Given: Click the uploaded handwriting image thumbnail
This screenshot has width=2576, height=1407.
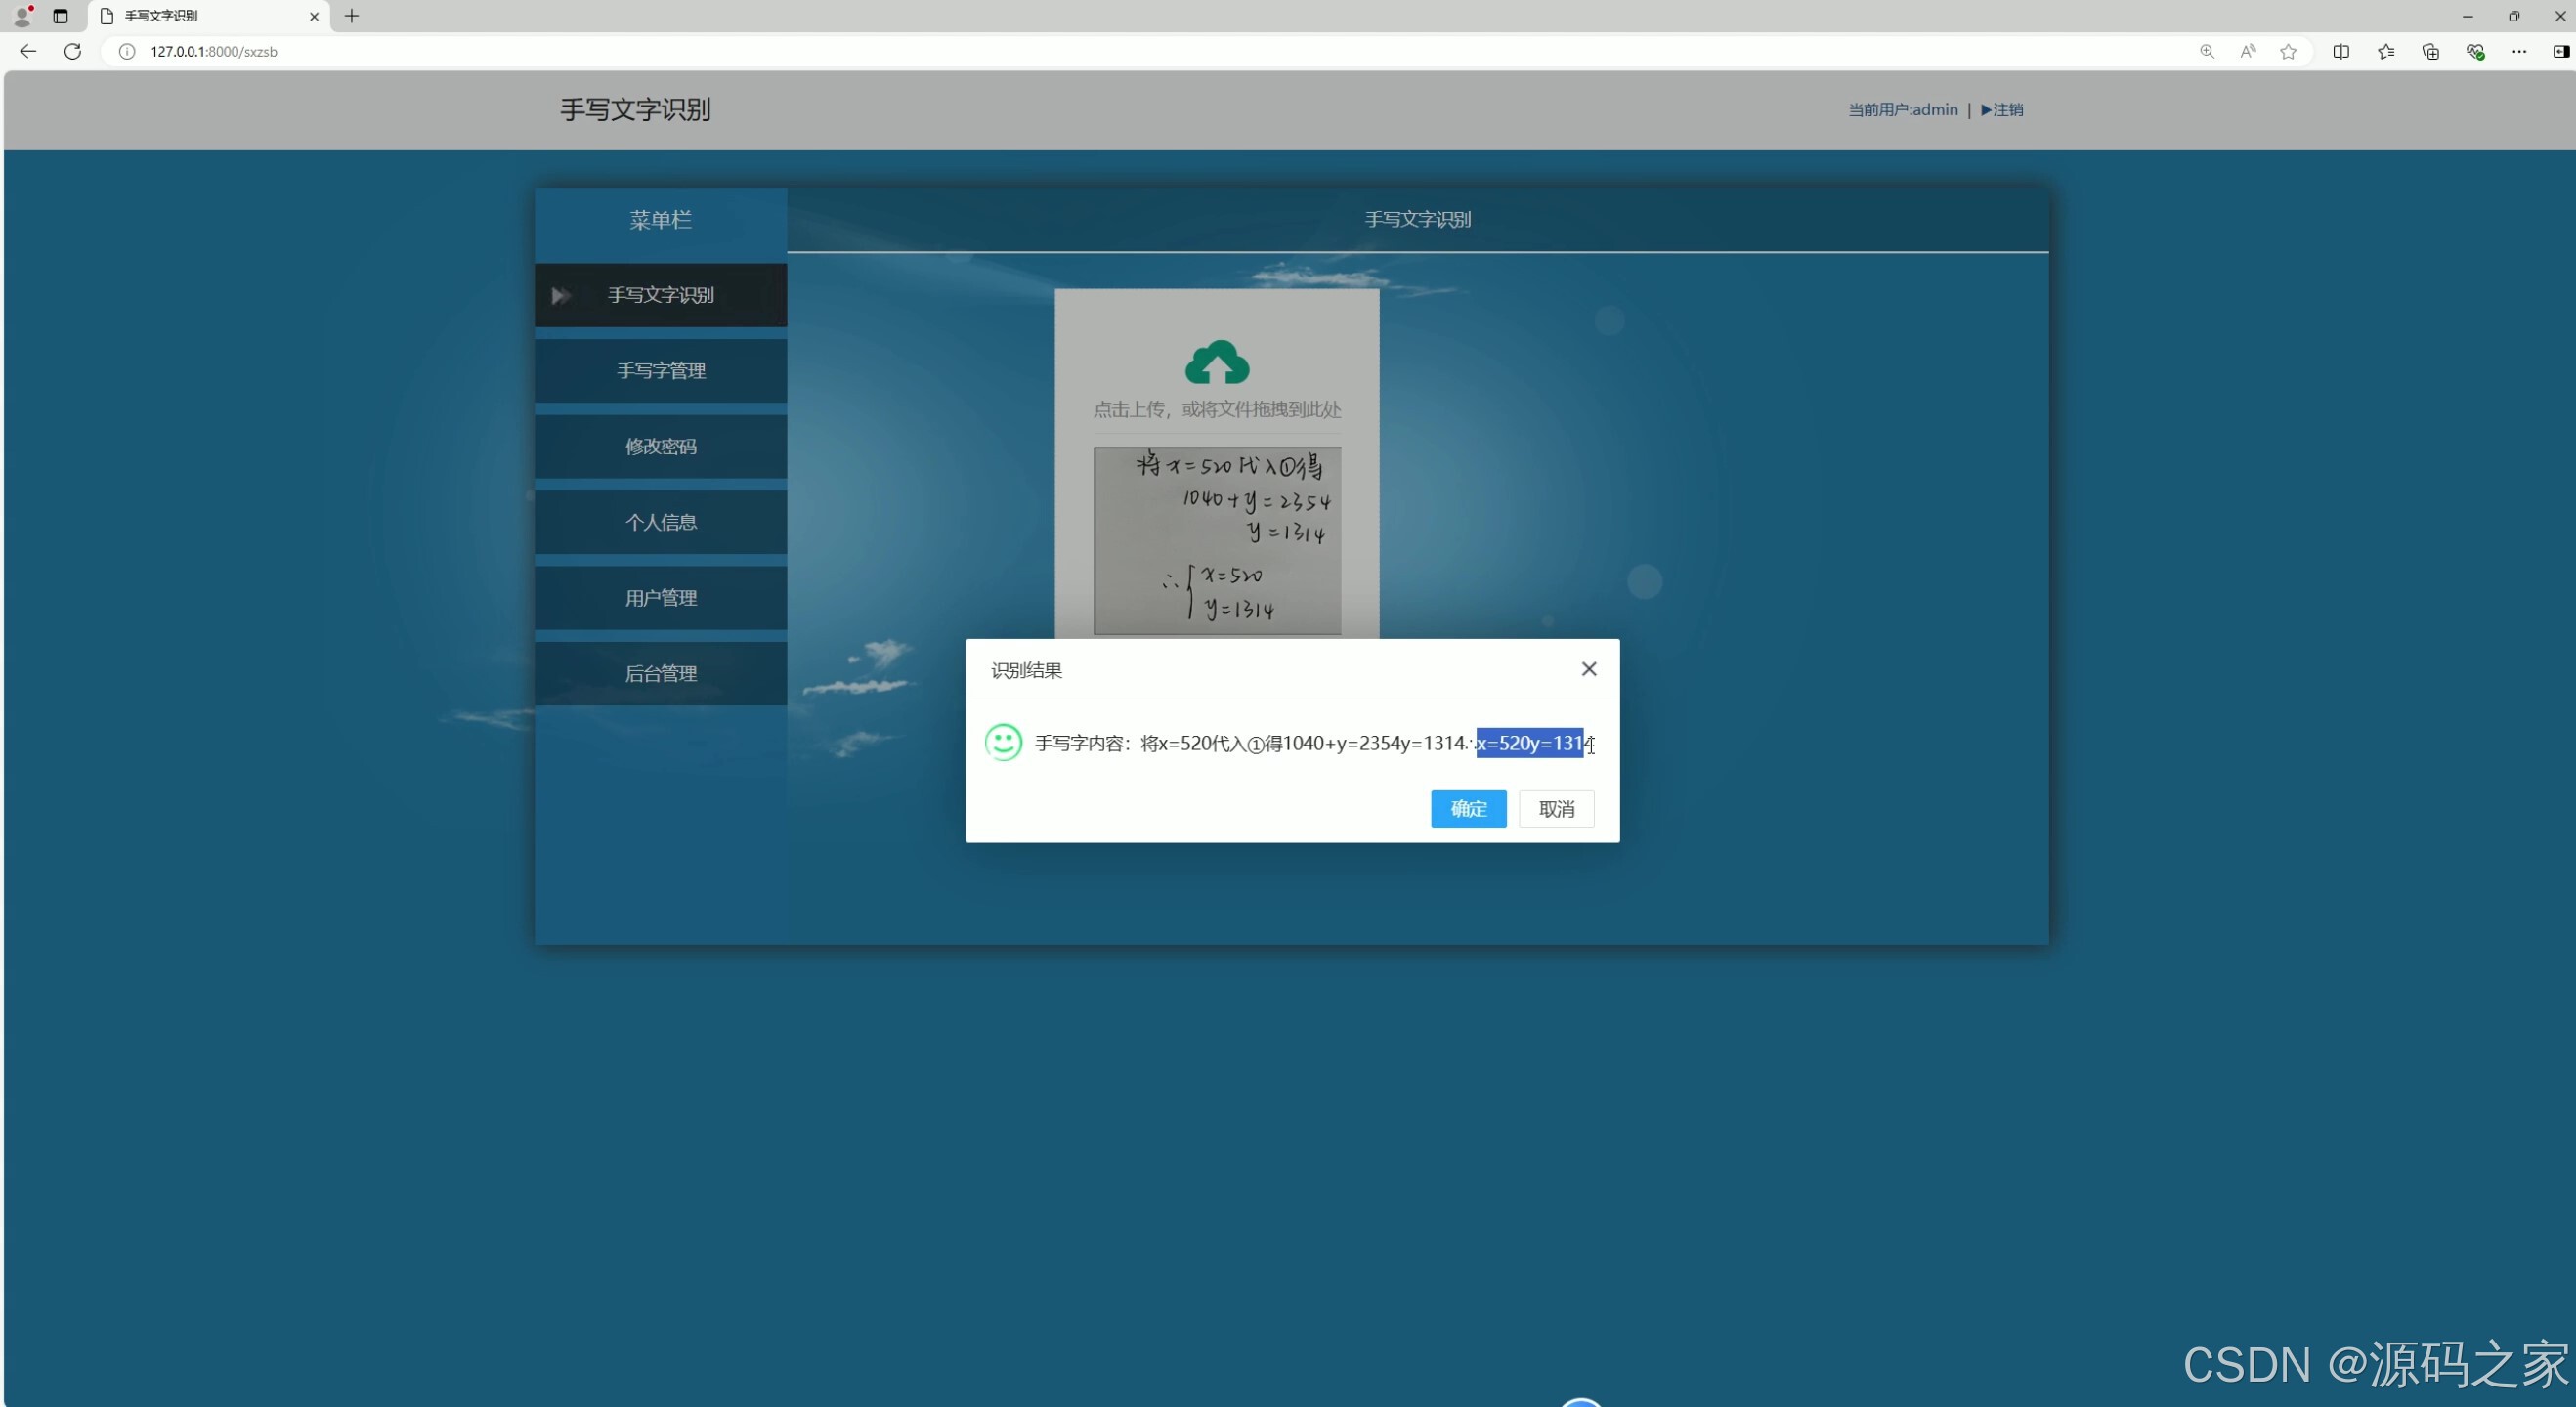Looking at the screenshot, I should point(1216,540).
